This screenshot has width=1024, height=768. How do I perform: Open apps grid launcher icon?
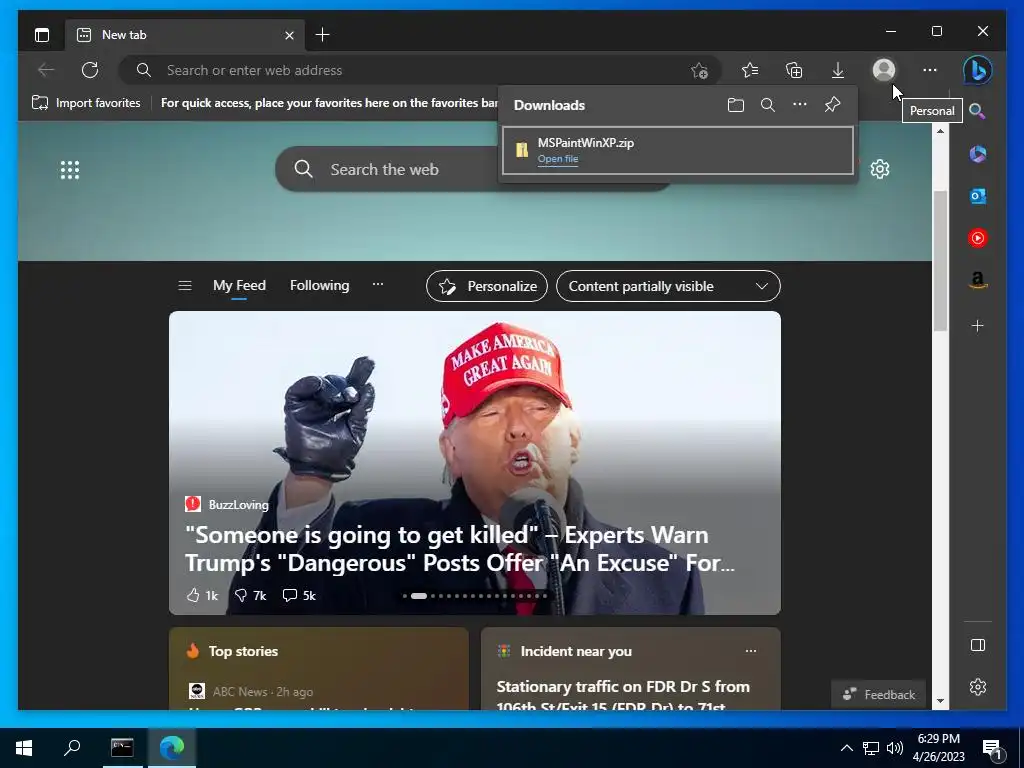70,170
